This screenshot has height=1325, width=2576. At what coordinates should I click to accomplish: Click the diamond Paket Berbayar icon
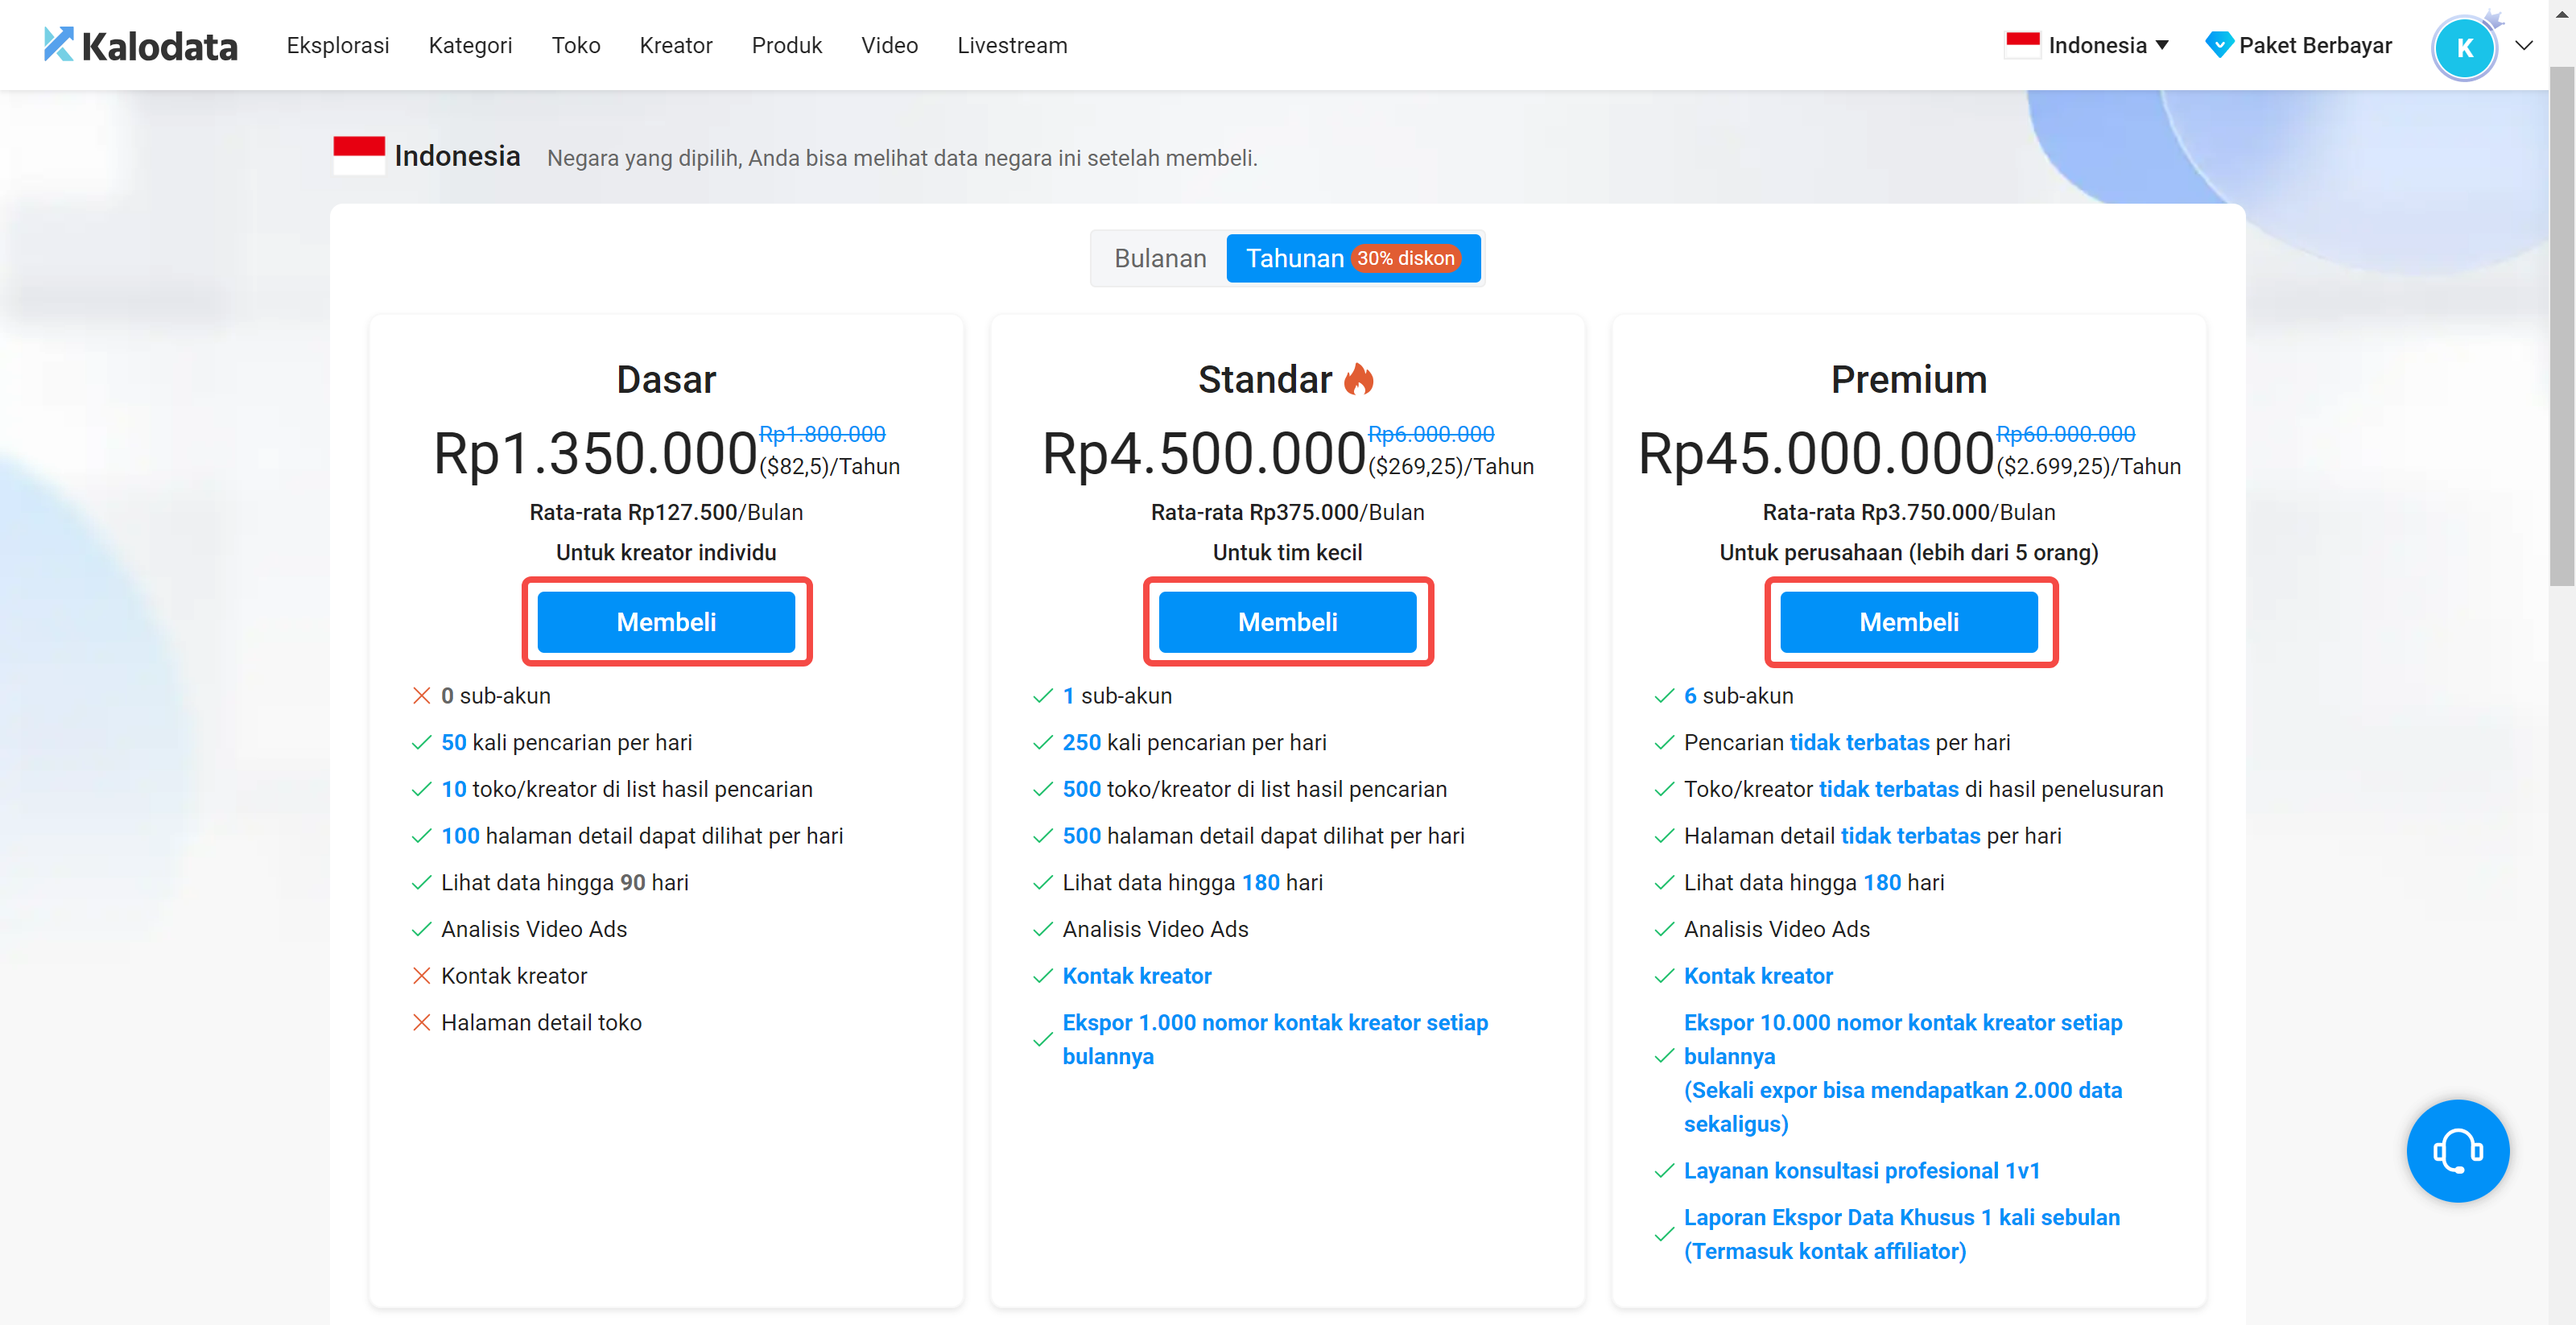point(2218,44)
